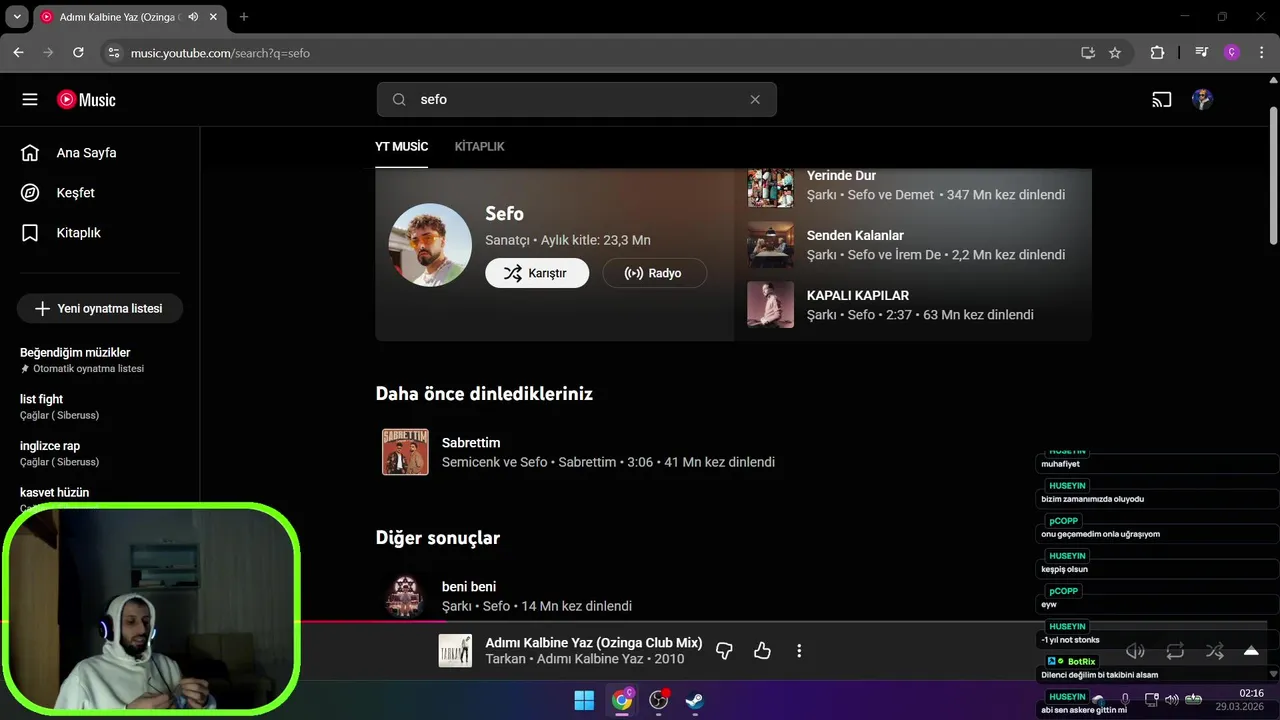This screenshot has width=1280, height=720.
Task: Open media control icon in Chrome toolbar
Action: click(x=1202, y=53)
